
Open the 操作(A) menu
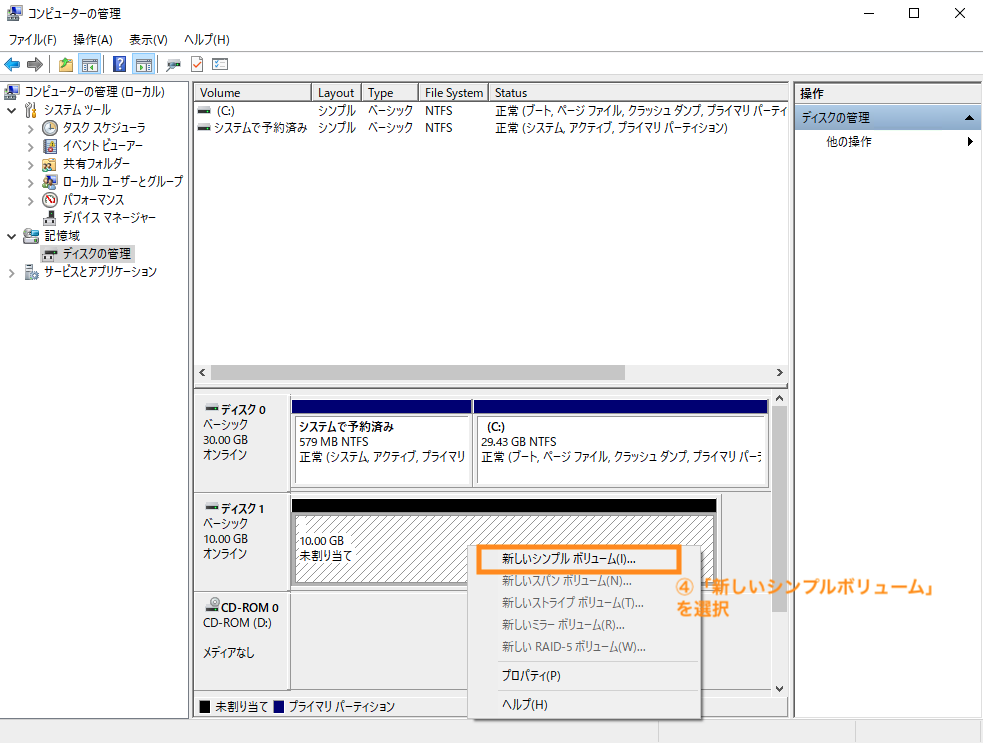tap(93, 40)
